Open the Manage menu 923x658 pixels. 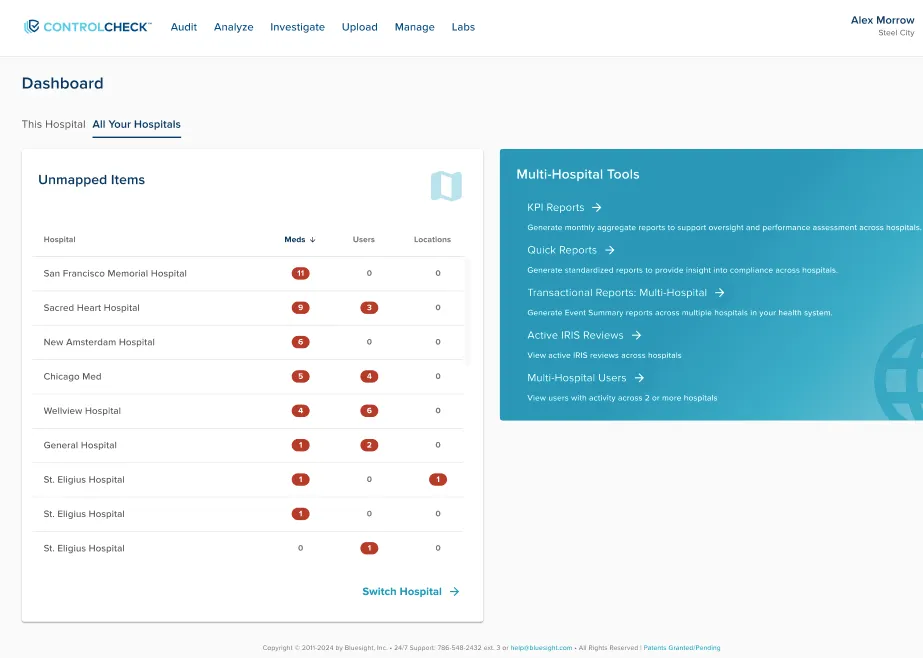tap(414, 27)
